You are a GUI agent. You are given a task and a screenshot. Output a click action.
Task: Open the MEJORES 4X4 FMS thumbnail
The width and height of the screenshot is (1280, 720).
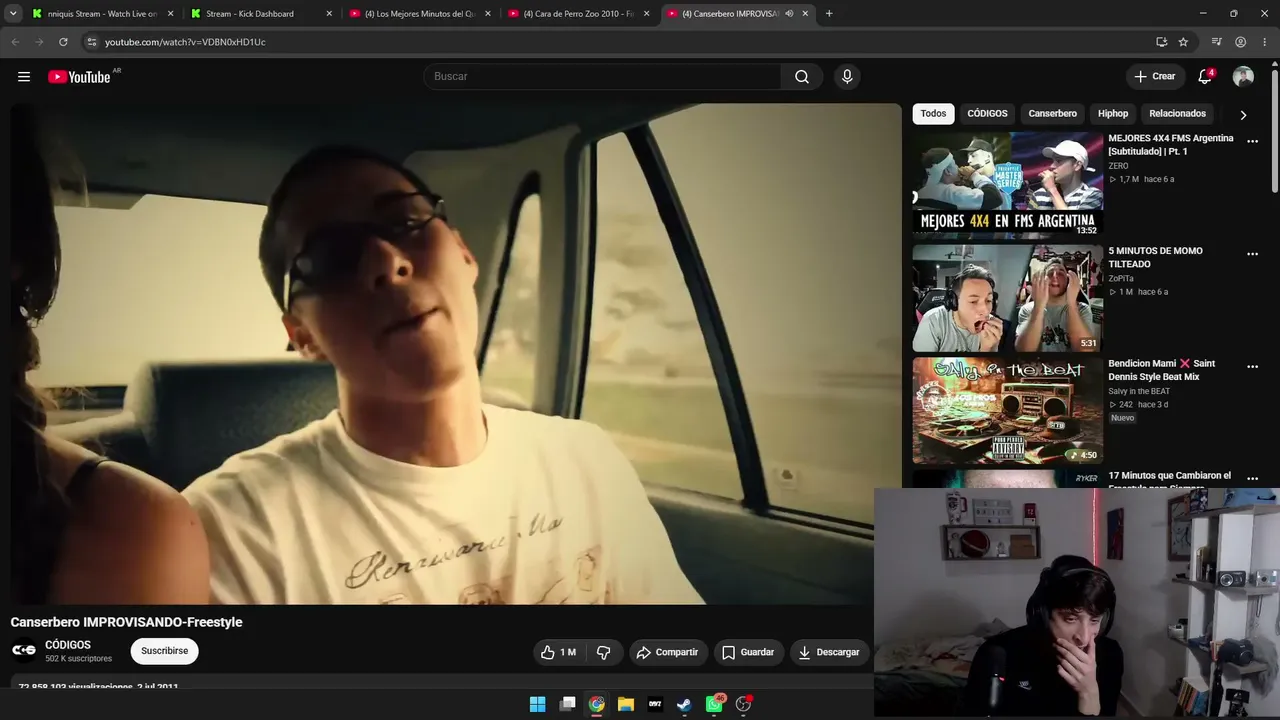click(1008, 185)
